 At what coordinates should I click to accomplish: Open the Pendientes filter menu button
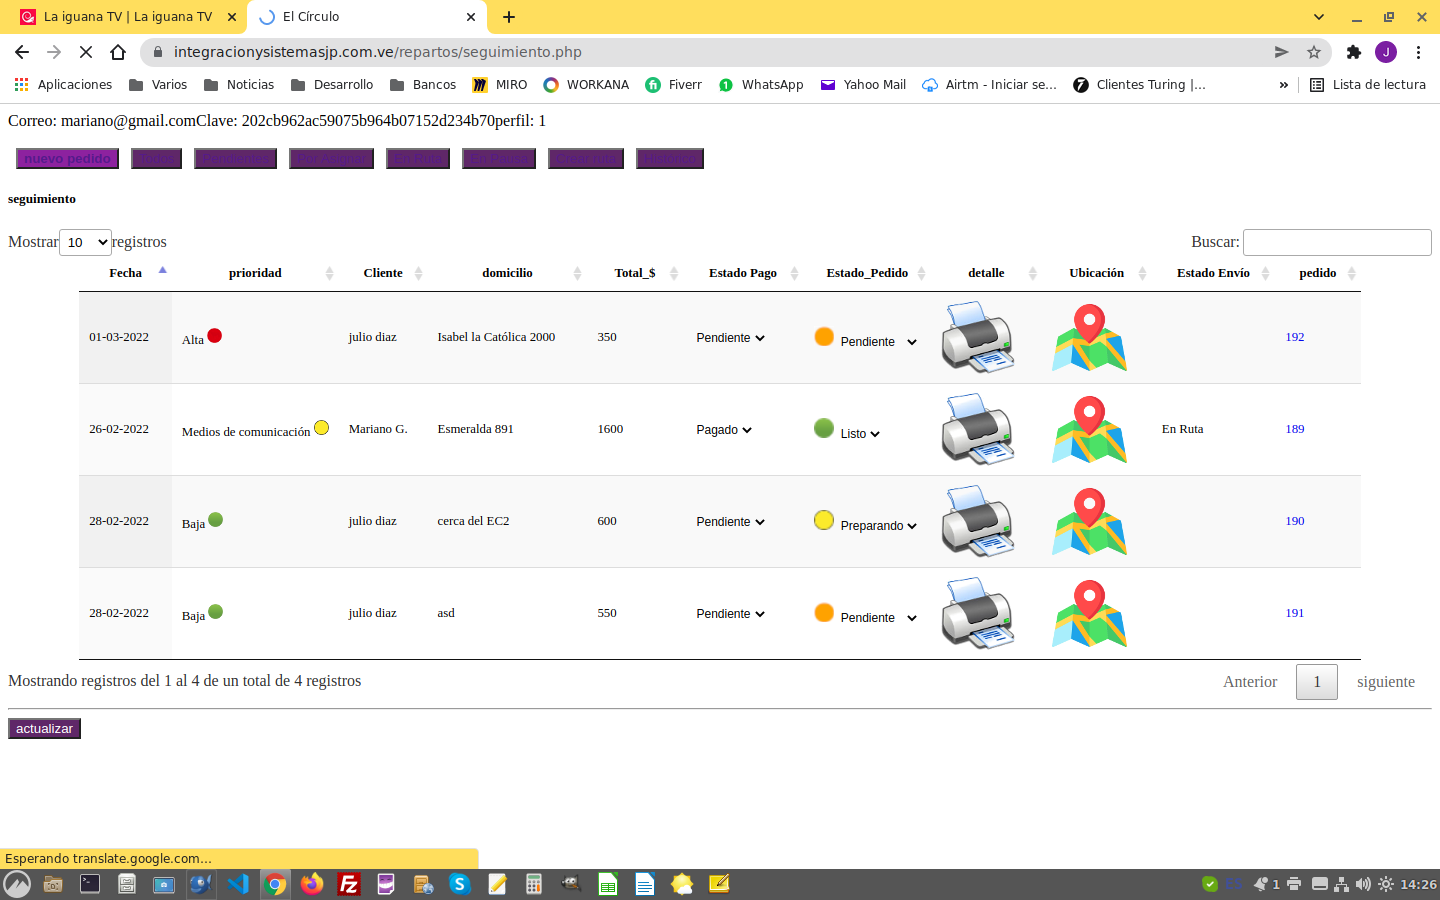pos(235,159)
